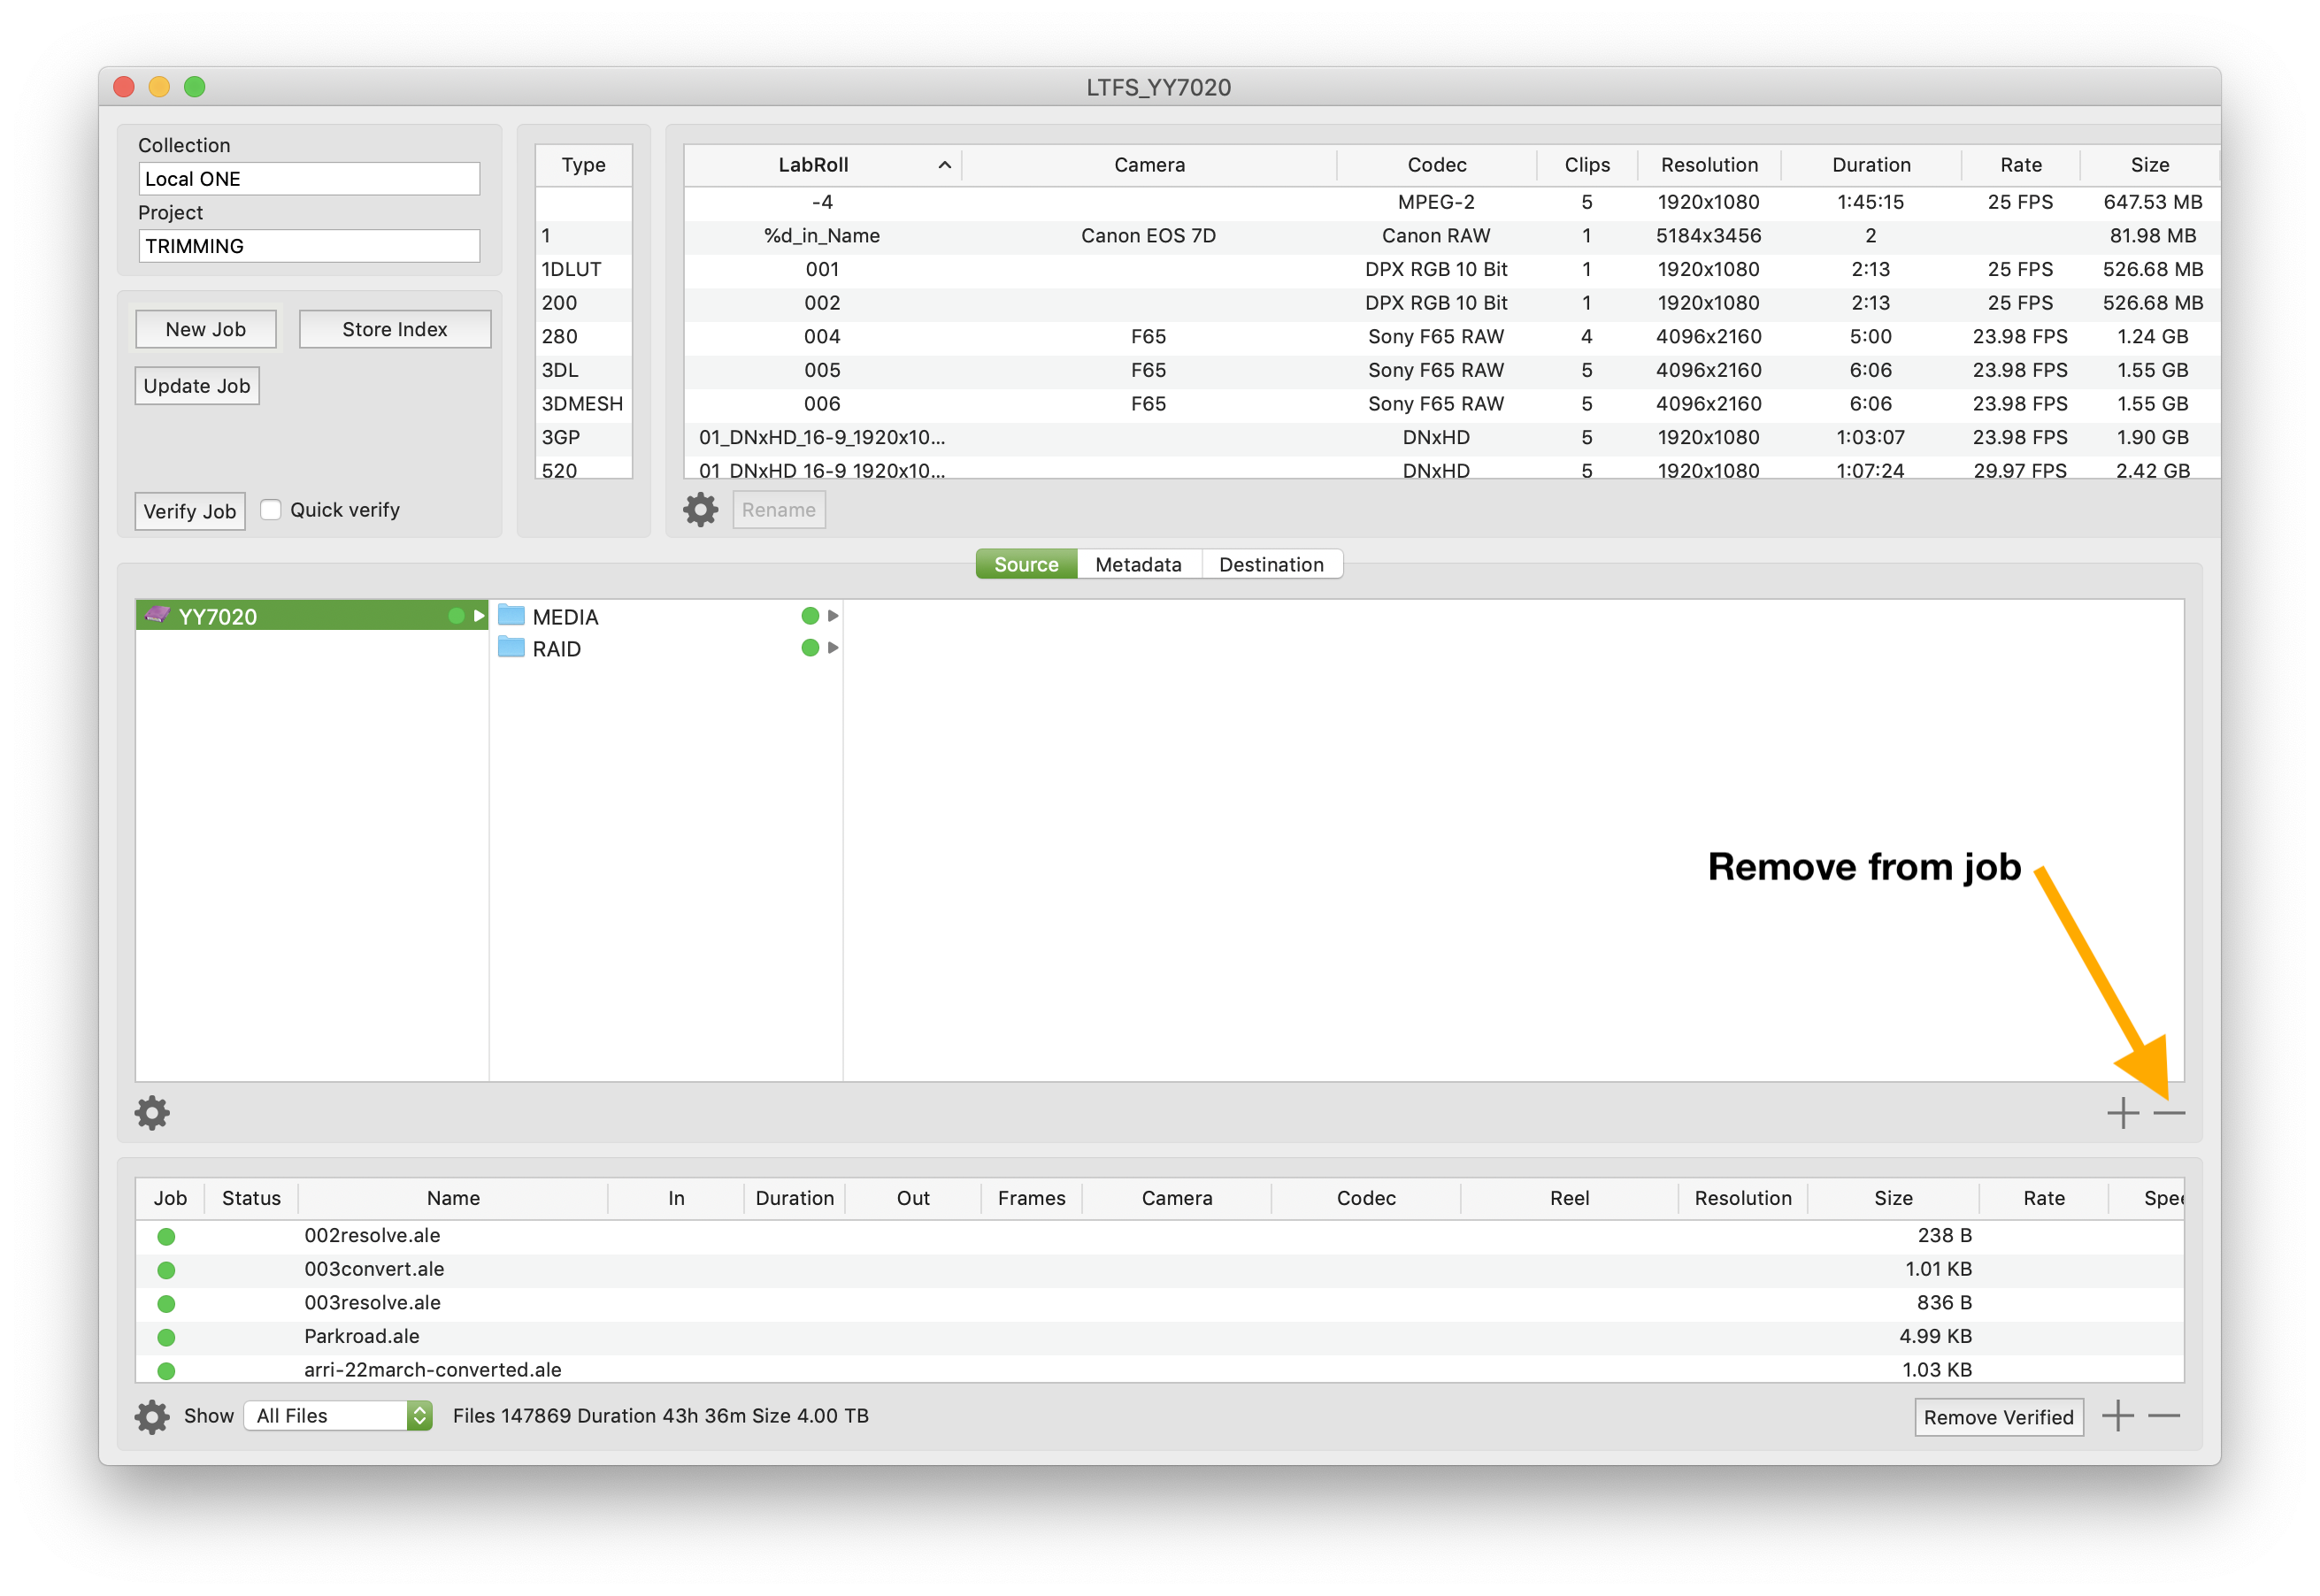Select LabRoll 006 row
The width and height of the screenshot is (2320, 1596).
pos(1451,404)
